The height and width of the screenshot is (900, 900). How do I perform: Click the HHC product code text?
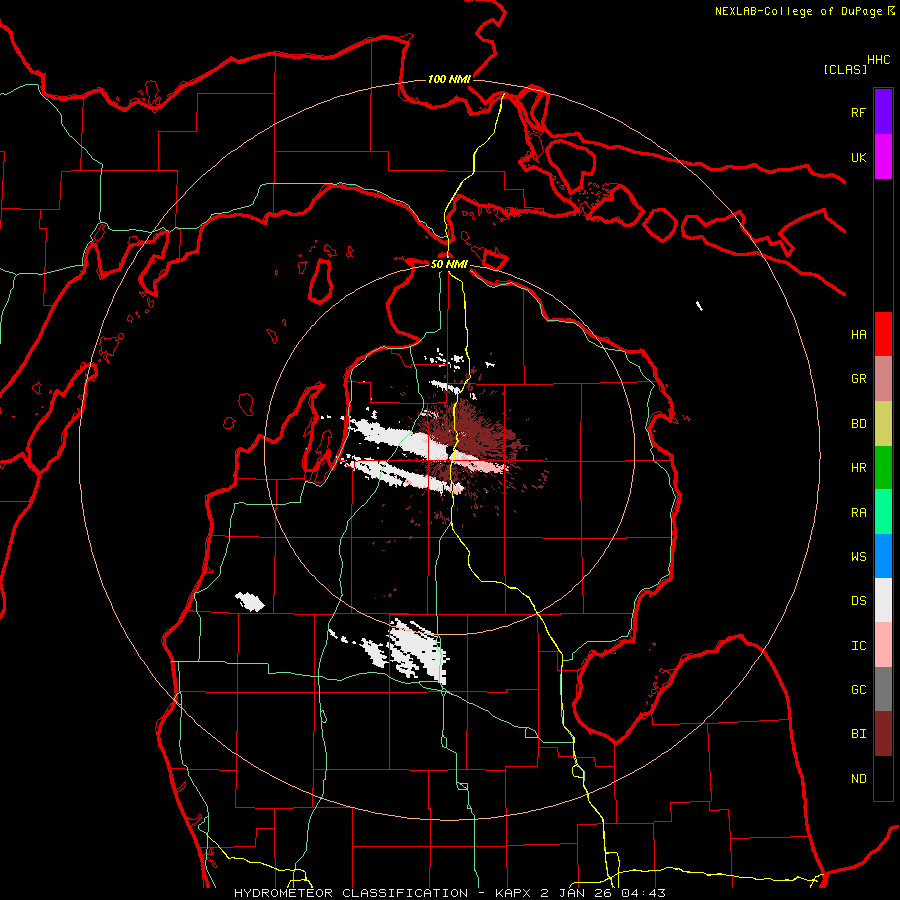coord(879,60)
